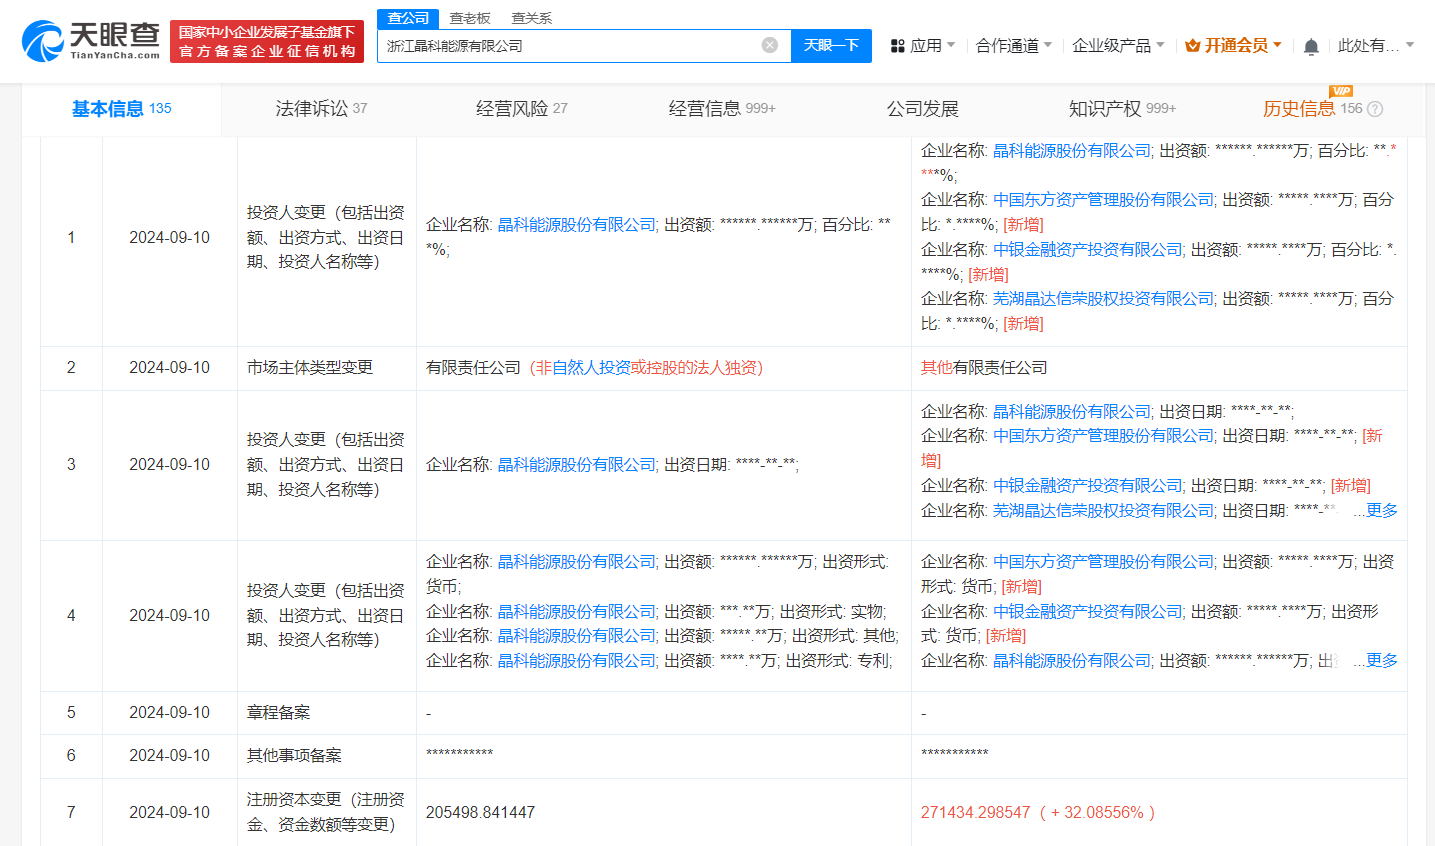The height and width of the screenshot is (846, 1435).
Task: Open the notification bell icon
Action: 1310,45
